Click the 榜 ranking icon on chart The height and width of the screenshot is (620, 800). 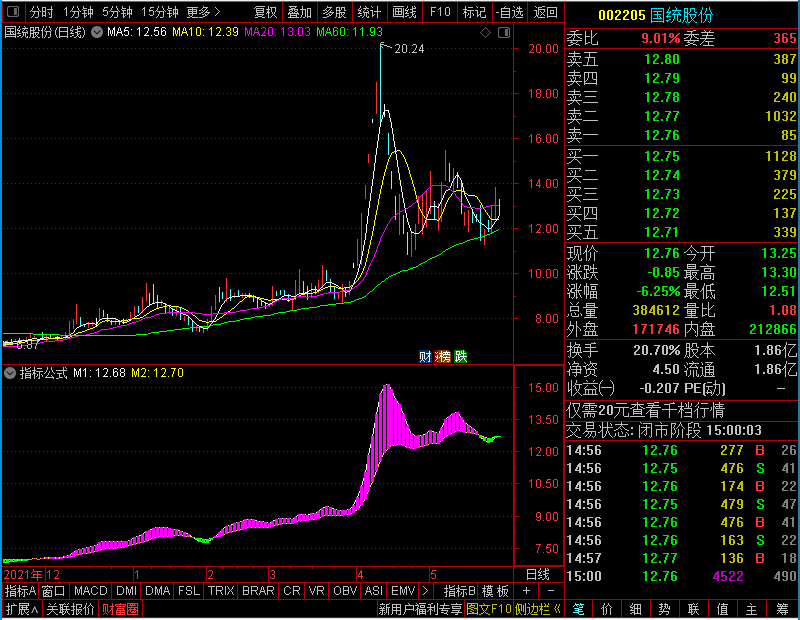point(442,356)
